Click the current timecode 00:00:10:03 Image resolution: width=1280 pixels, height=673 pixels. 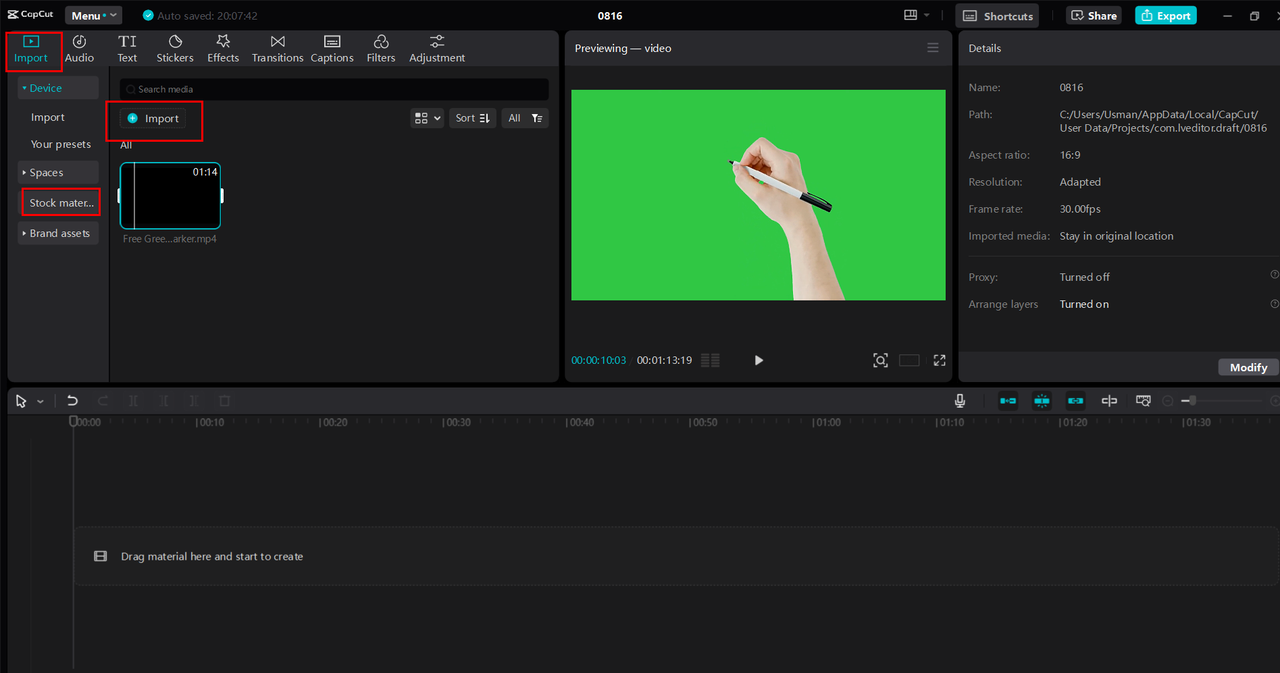(x=599, y=360)
